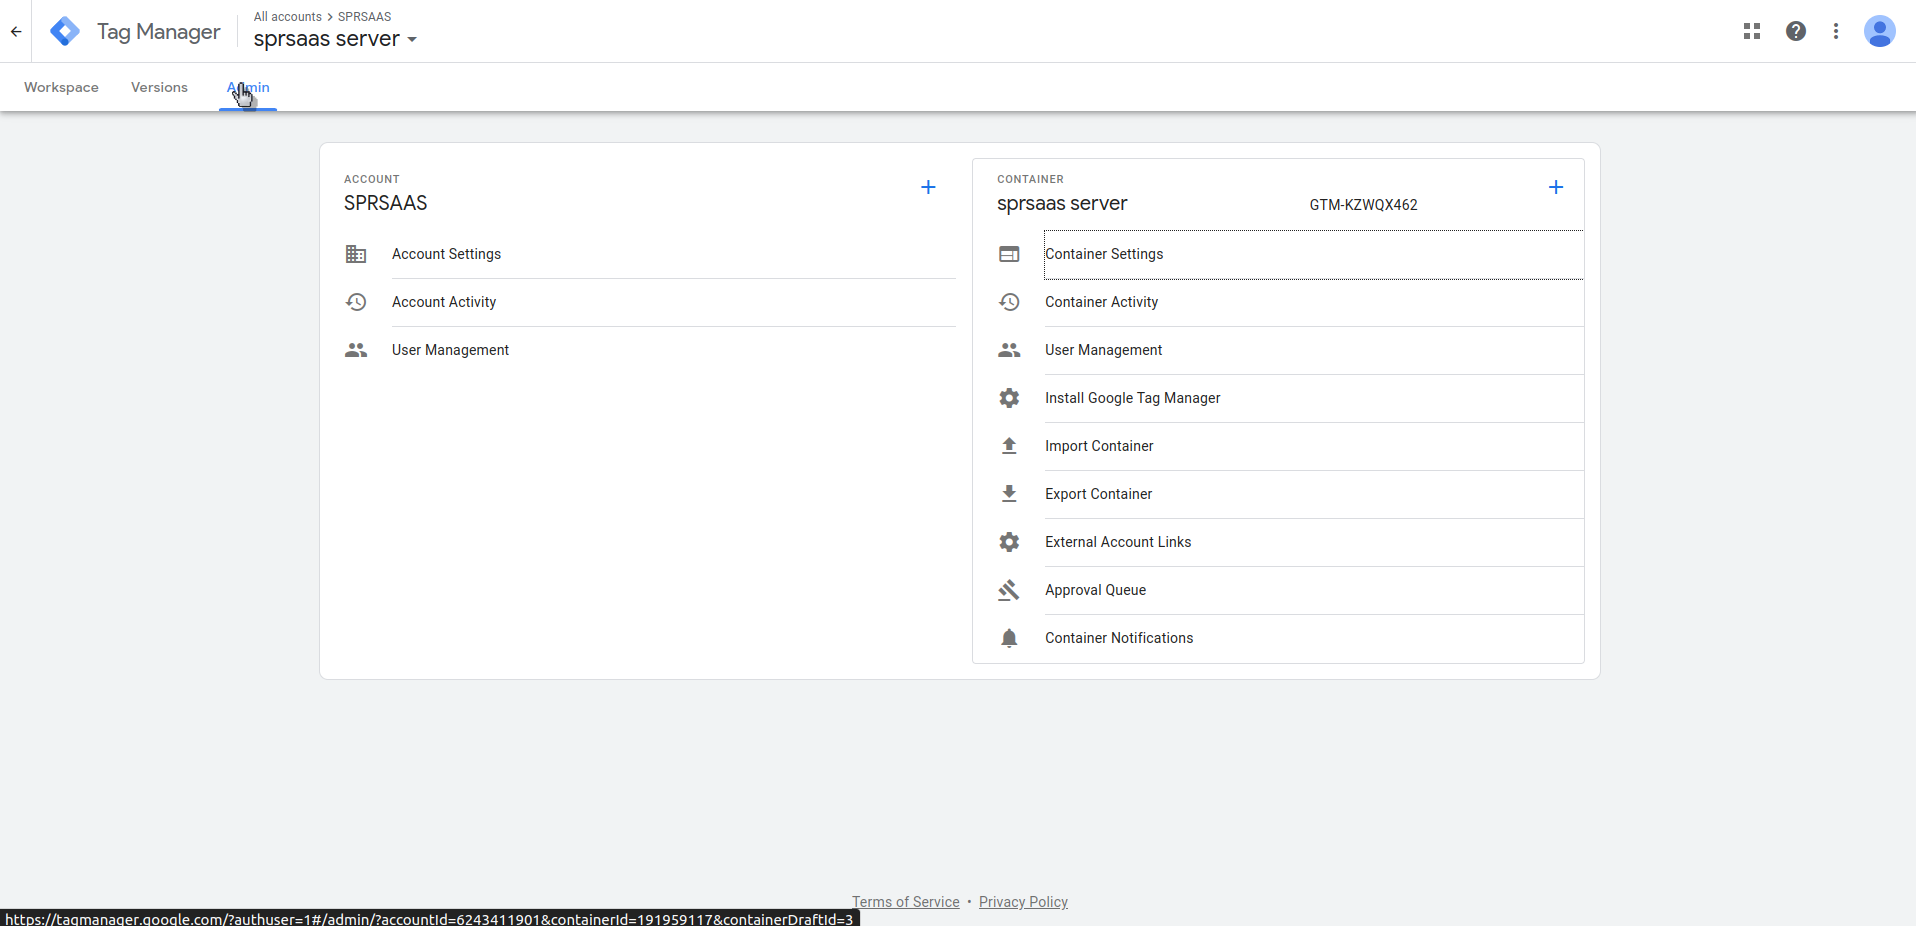Open the three-dot more options menu
This screenshot has width=1916, height=926.
[x=1836, y=31]
